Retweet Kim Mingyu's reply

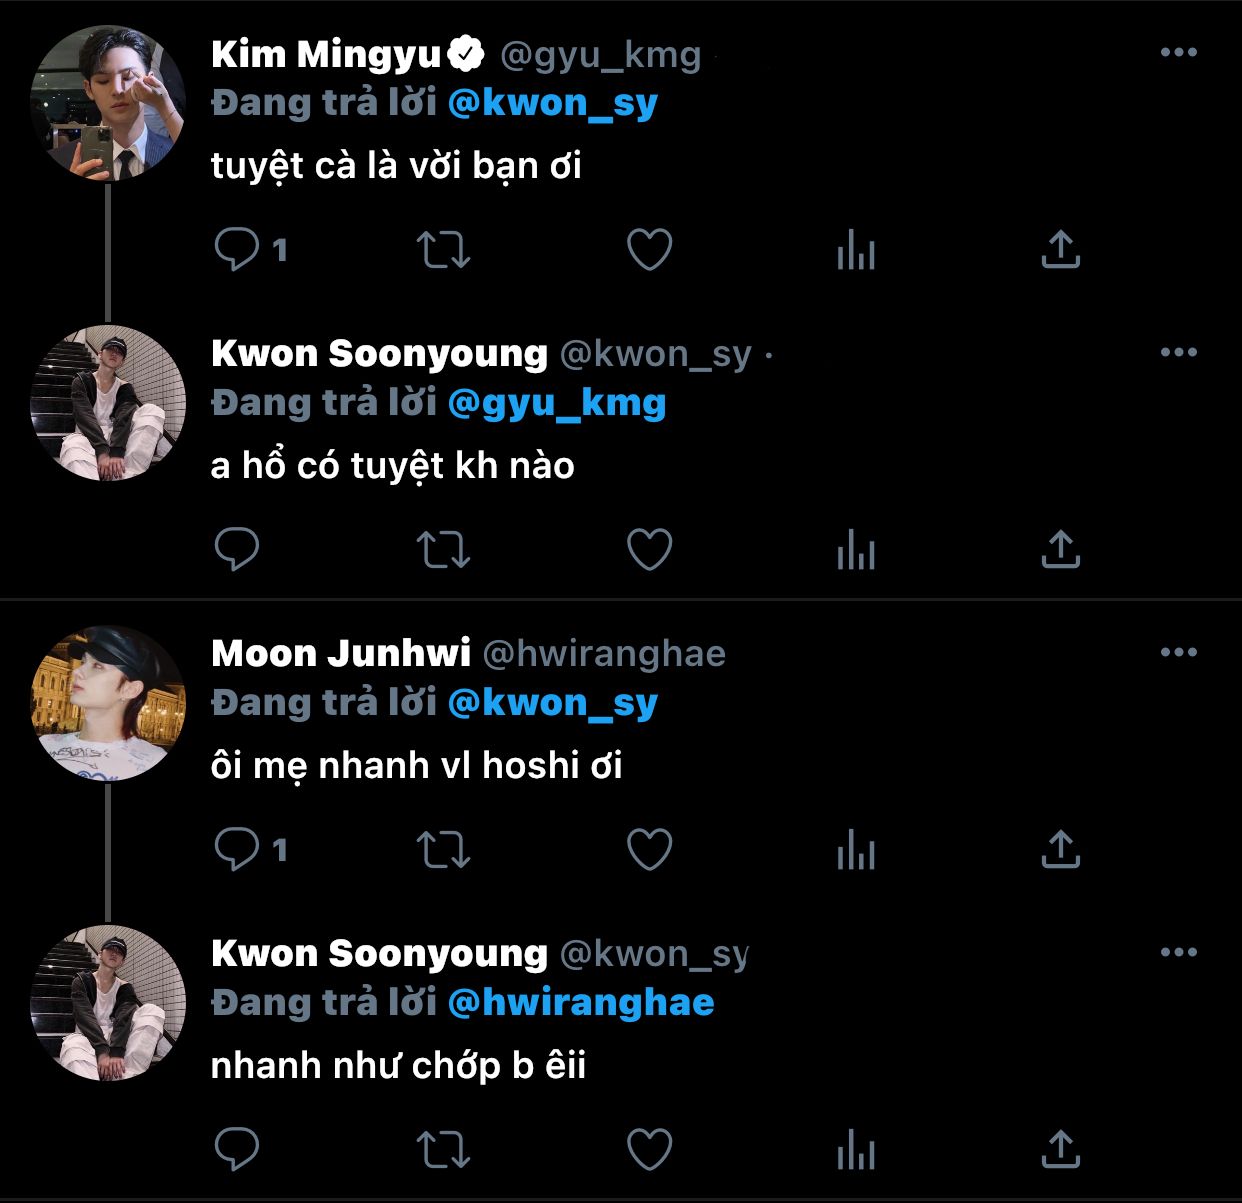tap(443, 249)
